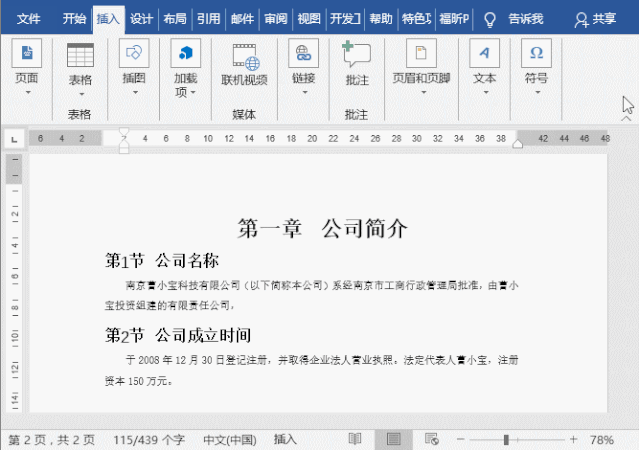Switch to the 引用 References tab

(208, 19)
